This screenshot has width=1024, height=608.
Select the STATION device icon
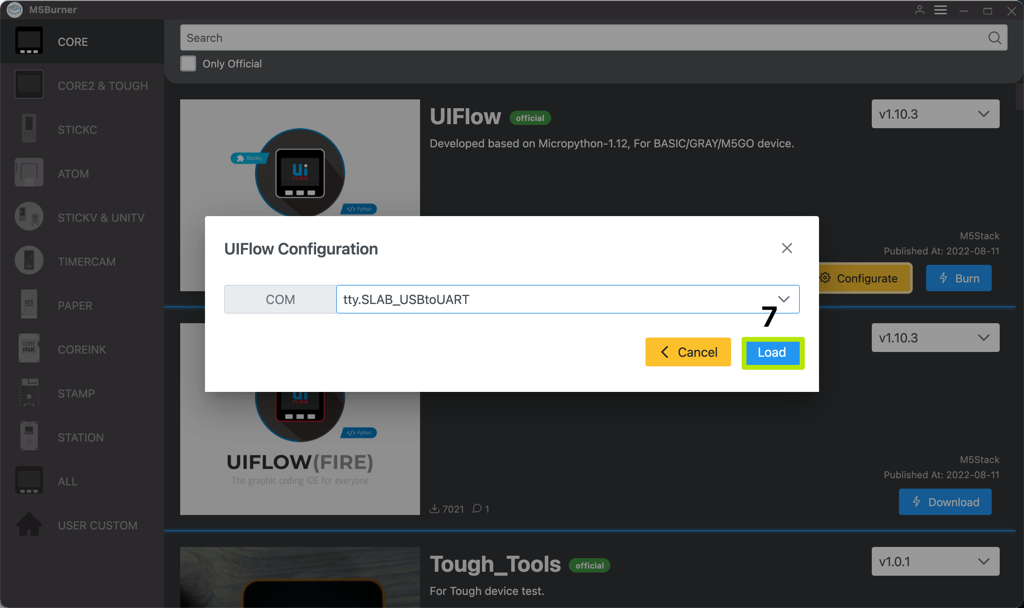click(29, 436)
